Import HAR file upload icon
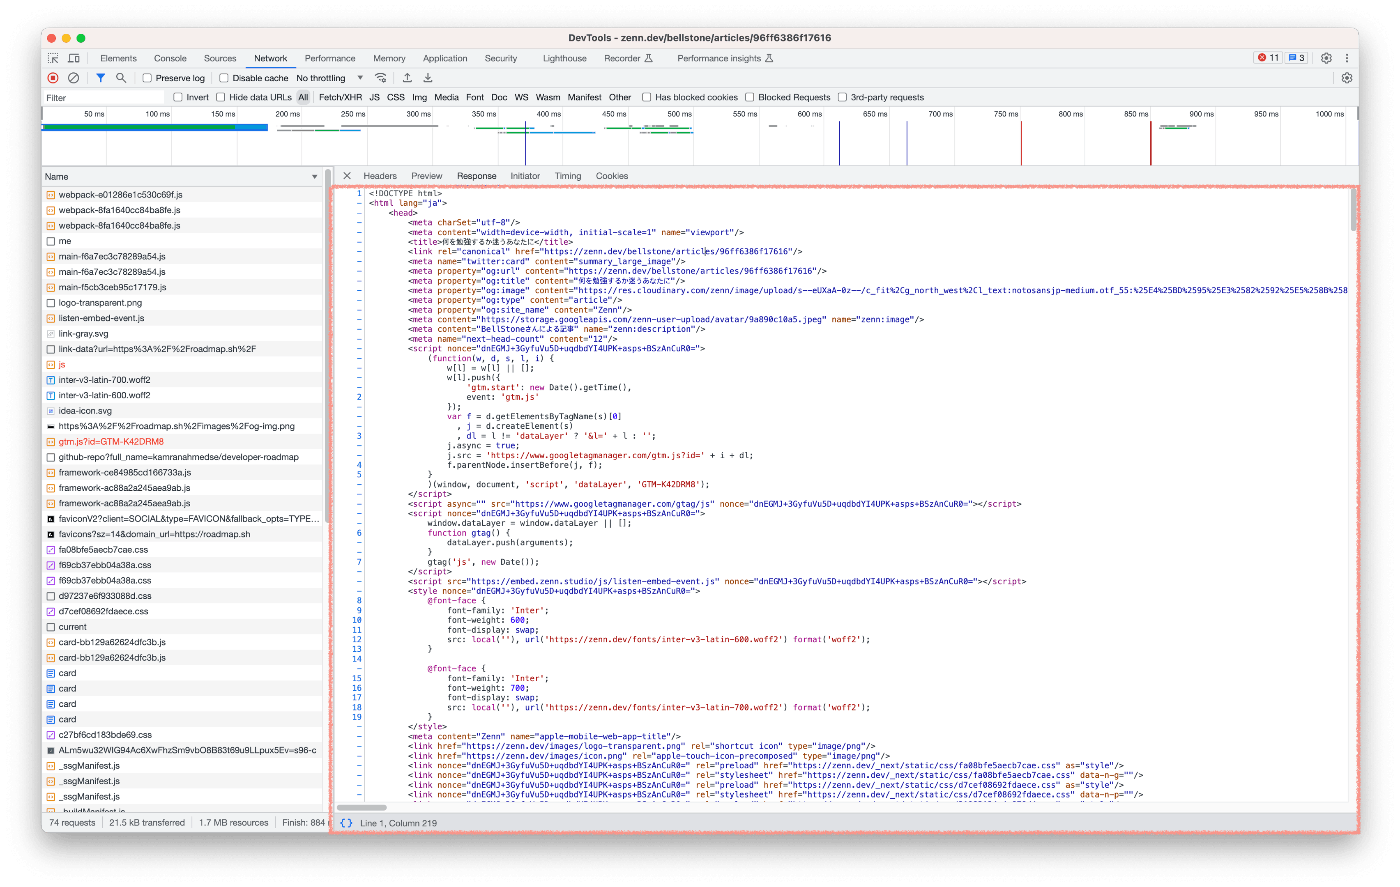Viewport: 1400px width, 887px height. click(x=407, y=78)
